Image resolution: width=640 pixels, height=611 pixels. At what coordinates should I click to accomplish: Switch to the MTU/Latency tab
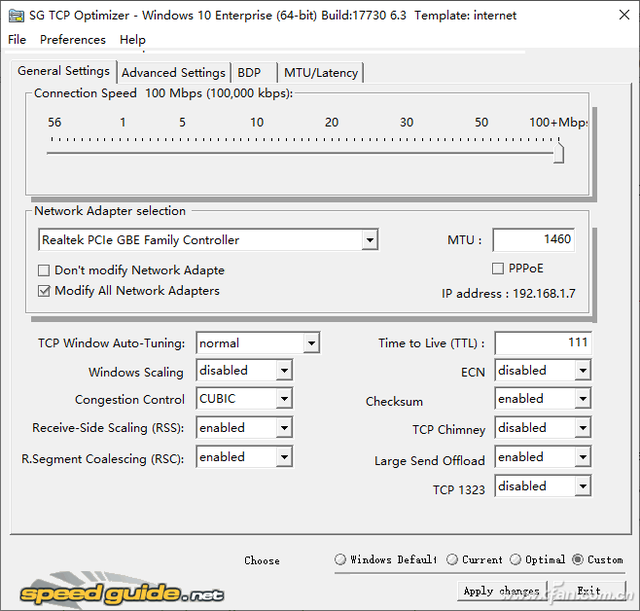click(321, 73)
